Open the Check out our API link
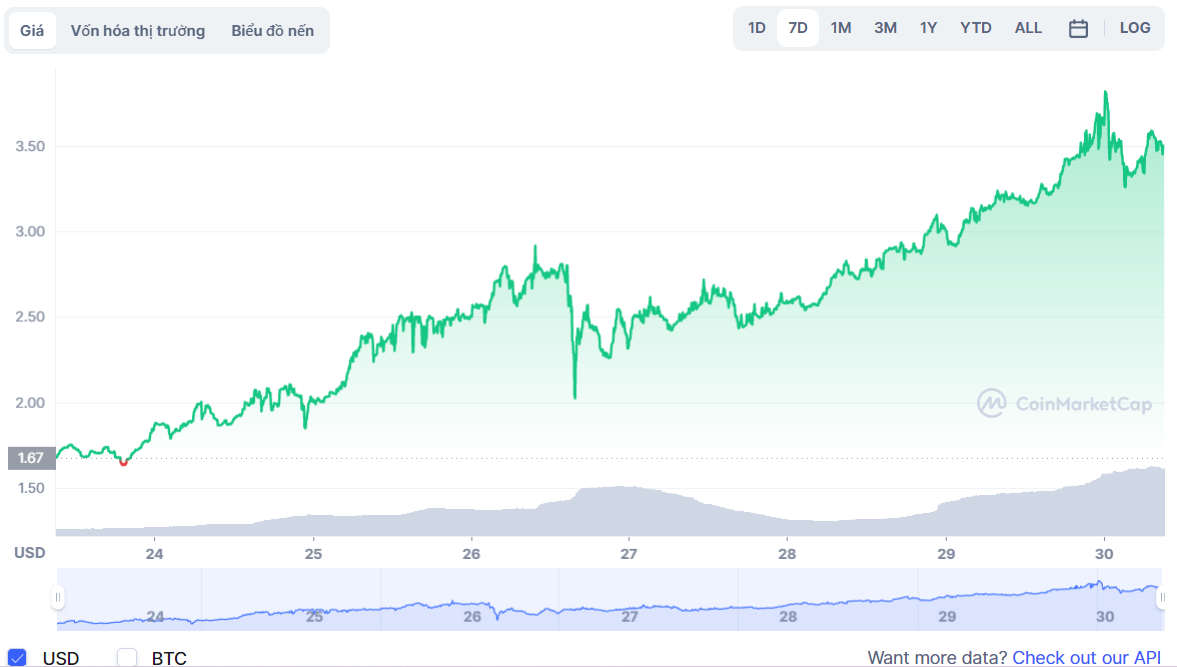This screenshot has width=1177, height=667. (1087, 658)
